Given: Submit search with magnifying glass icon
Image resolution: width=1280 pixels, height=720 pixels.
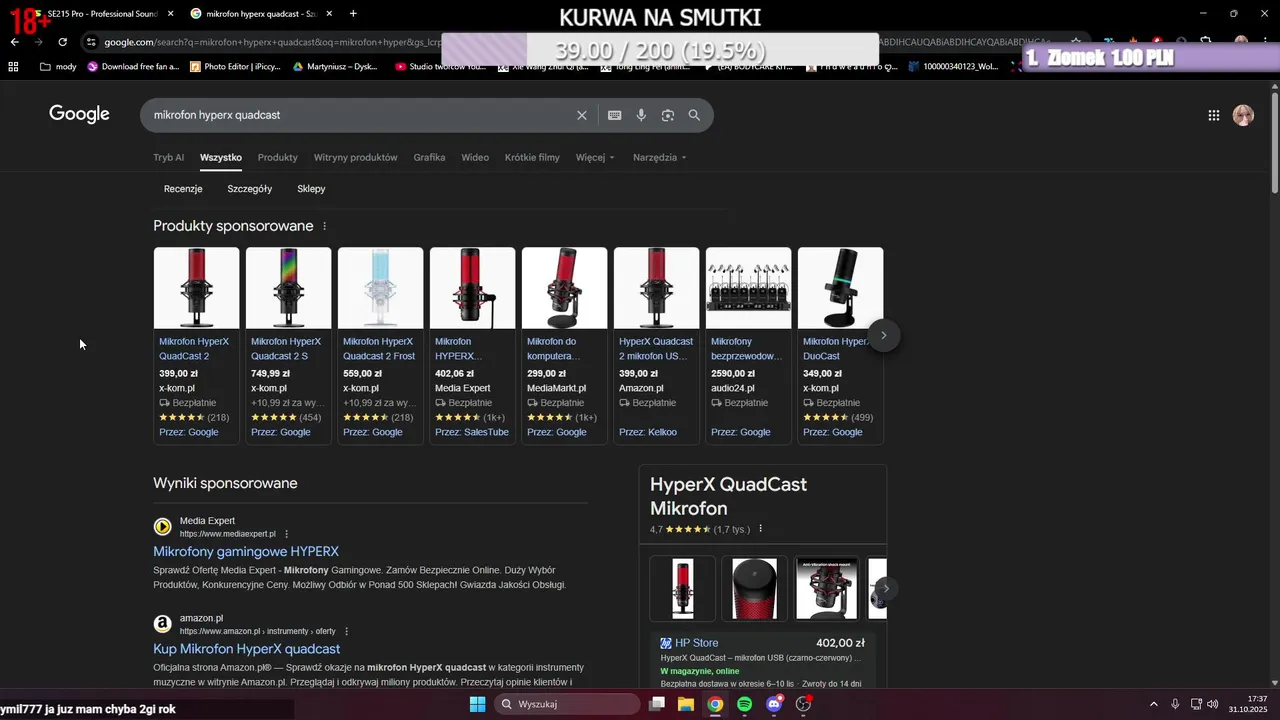Looking at the screenshot, I should coord(694,115).
